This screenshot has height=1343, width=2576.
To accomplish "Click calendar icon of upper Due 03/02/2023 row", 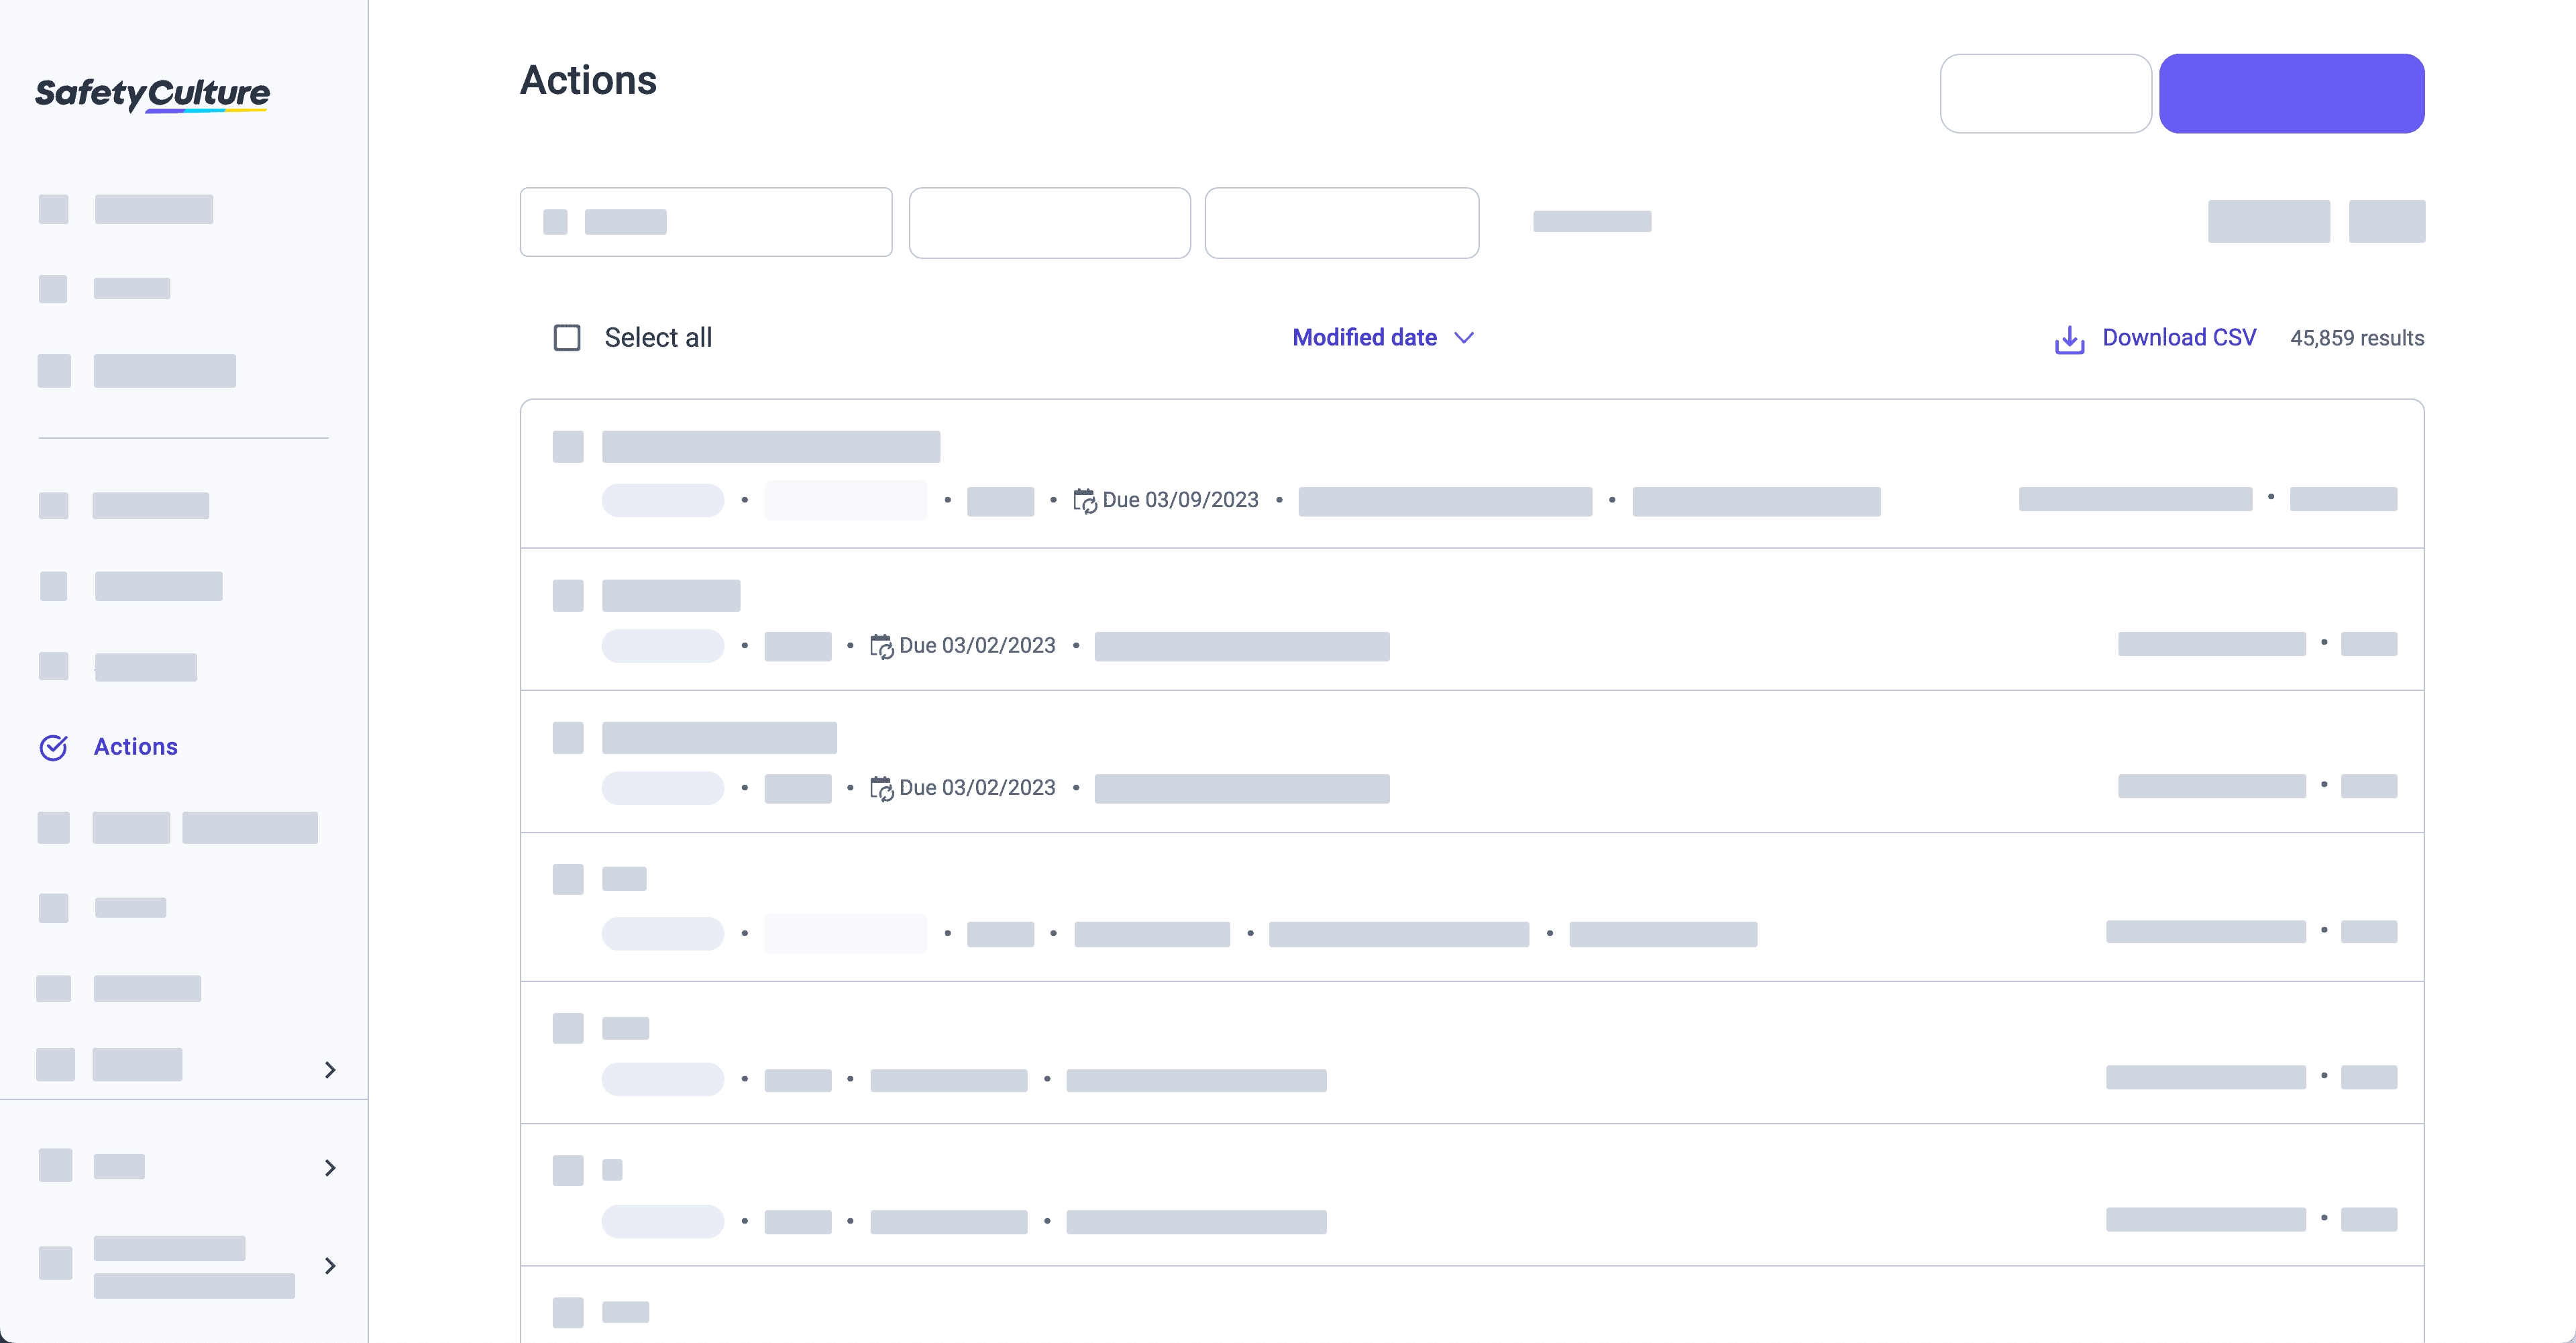I will point(881,647).
